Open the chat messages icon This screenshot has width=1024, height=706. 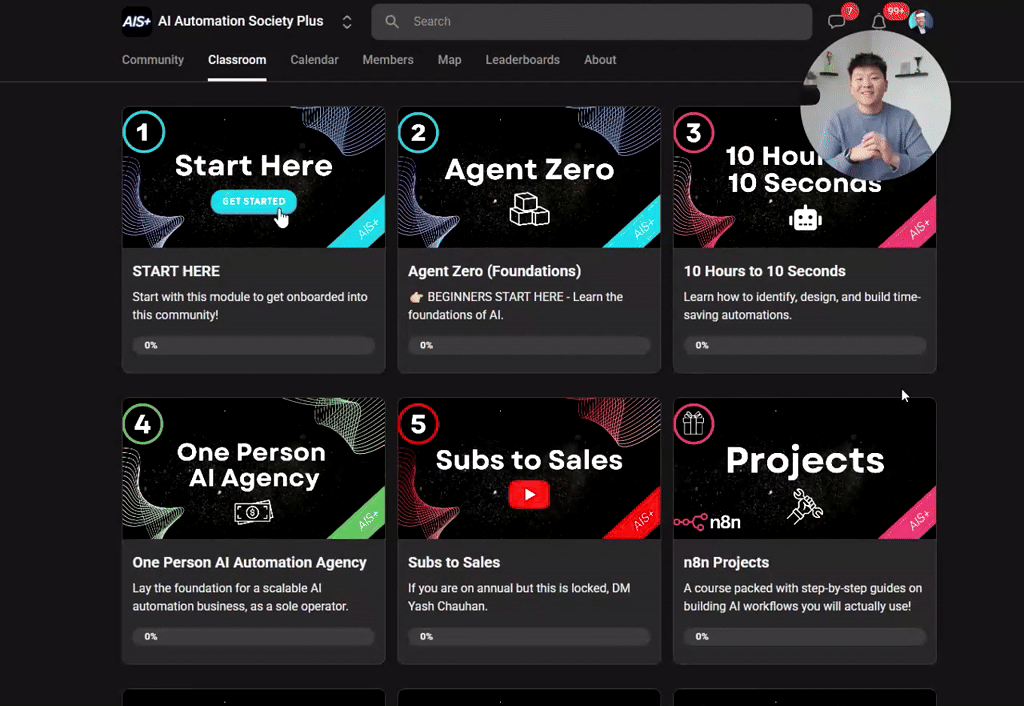click(x=838, y=21)
